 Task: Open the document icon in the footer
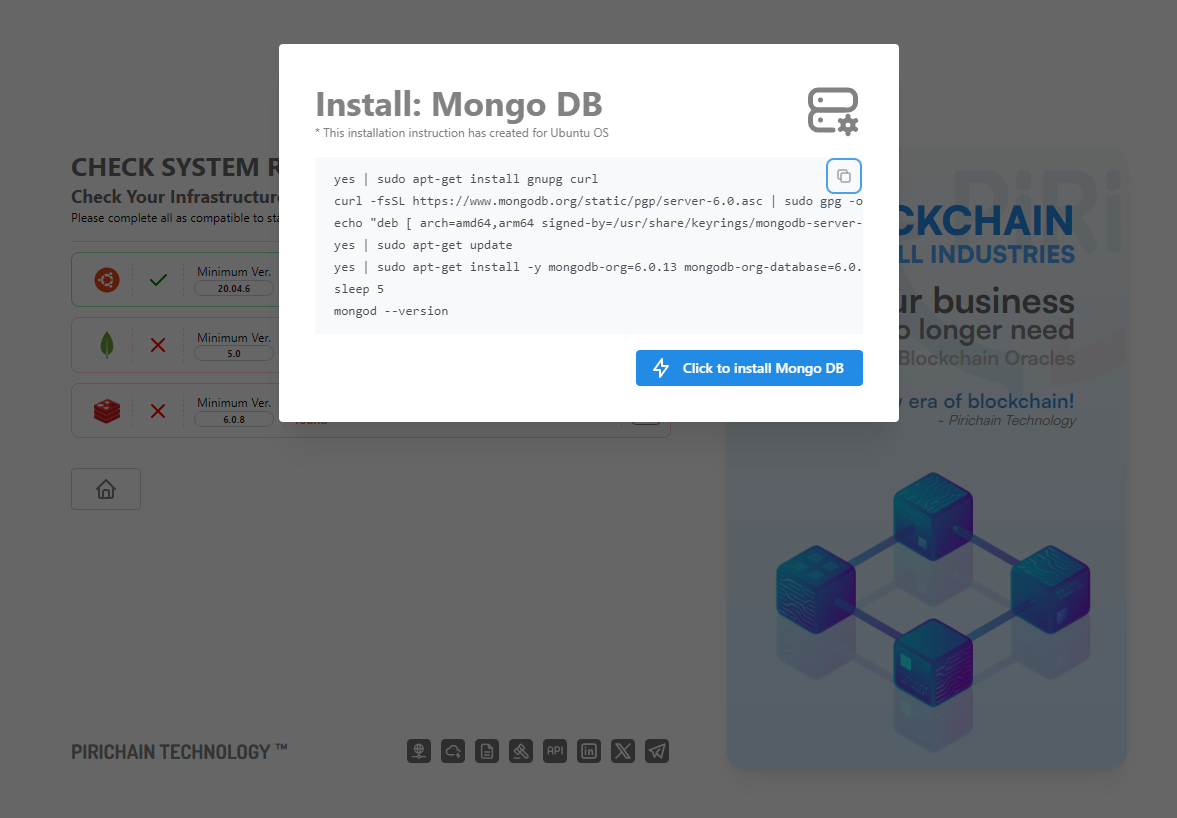tap(486, 751)
